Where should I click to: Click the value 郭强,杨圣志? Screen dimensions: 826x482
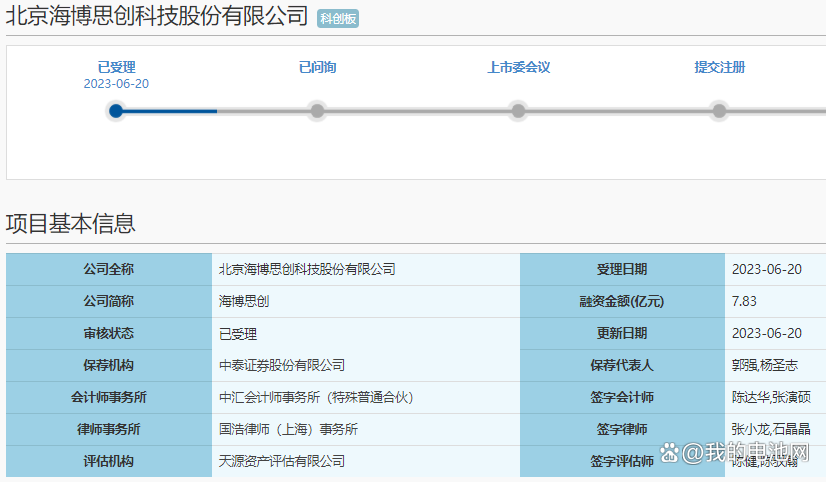click(x=765, y=366)
